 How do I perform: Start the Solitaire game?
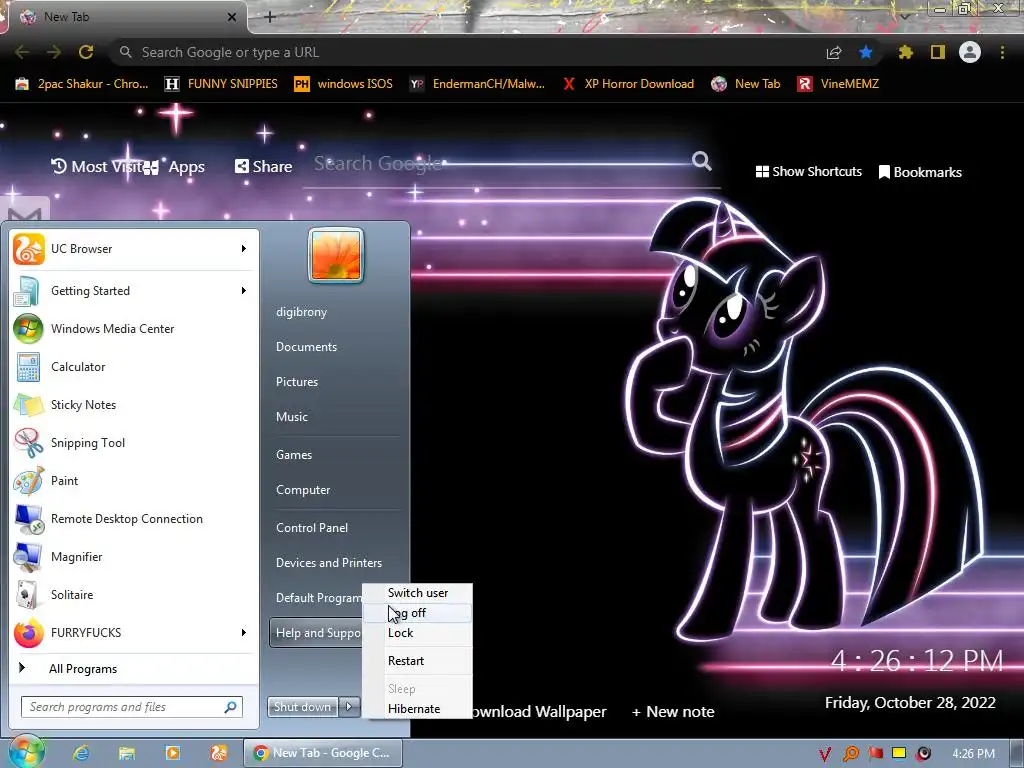point(134,594)
